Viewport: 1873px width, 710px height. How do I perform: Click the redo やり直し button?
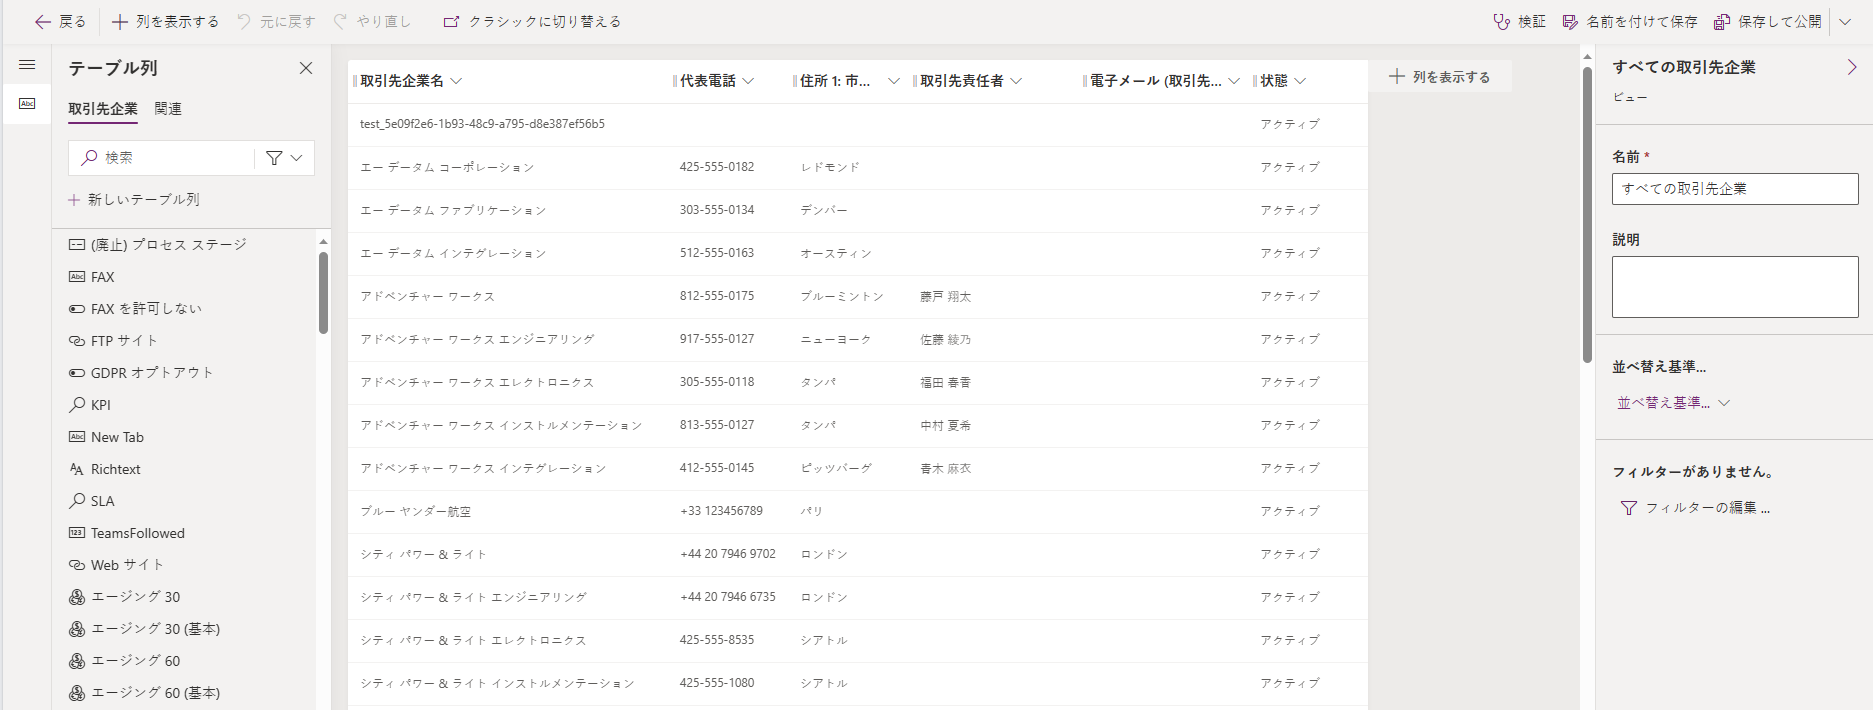pyautogui.click(x=372, y=21)
